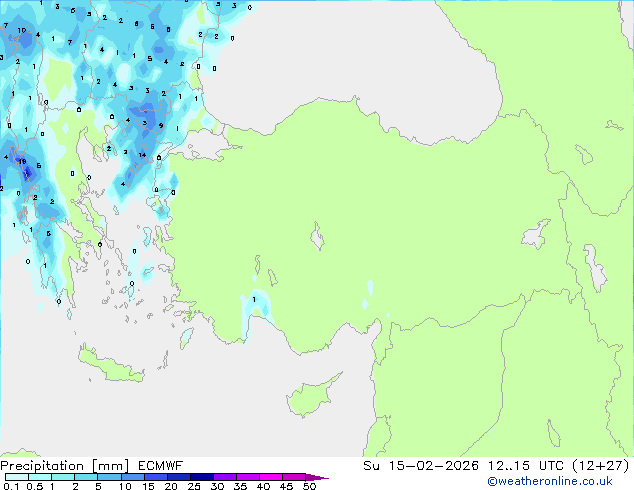This screenshot has width=634, height=490.
Task: Click the "(12+27)" forecast offset text
Action: pos(600,466)
